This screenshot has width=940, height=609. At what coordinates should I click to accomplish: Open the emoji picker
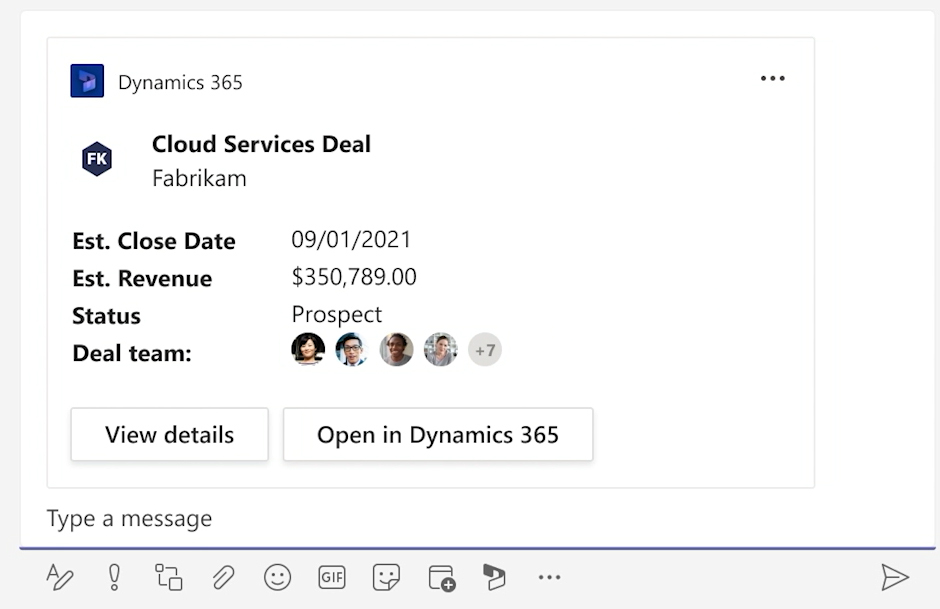[x=277, y=577]
